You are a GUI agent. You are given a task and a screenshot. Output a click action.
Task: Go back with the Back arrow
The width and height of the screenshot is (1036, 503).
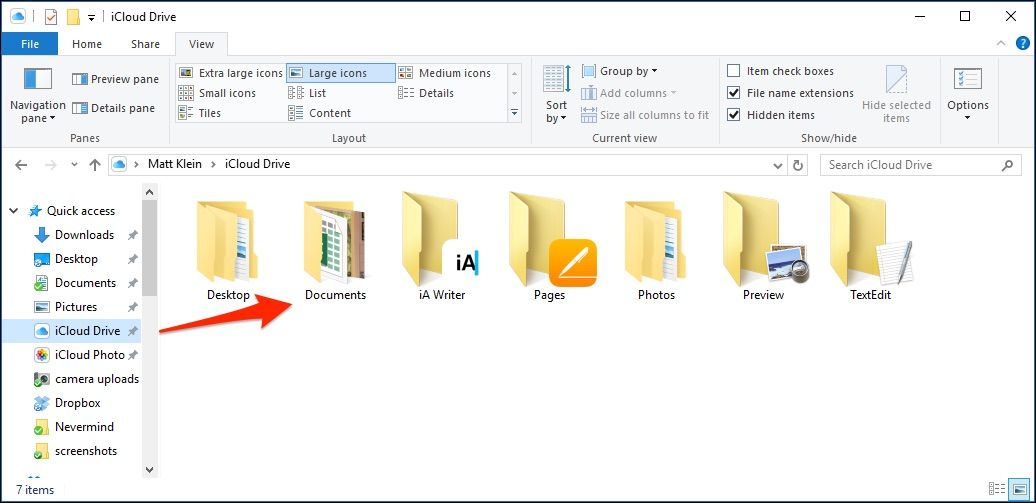pyautogui.click(x=20, y=165)
